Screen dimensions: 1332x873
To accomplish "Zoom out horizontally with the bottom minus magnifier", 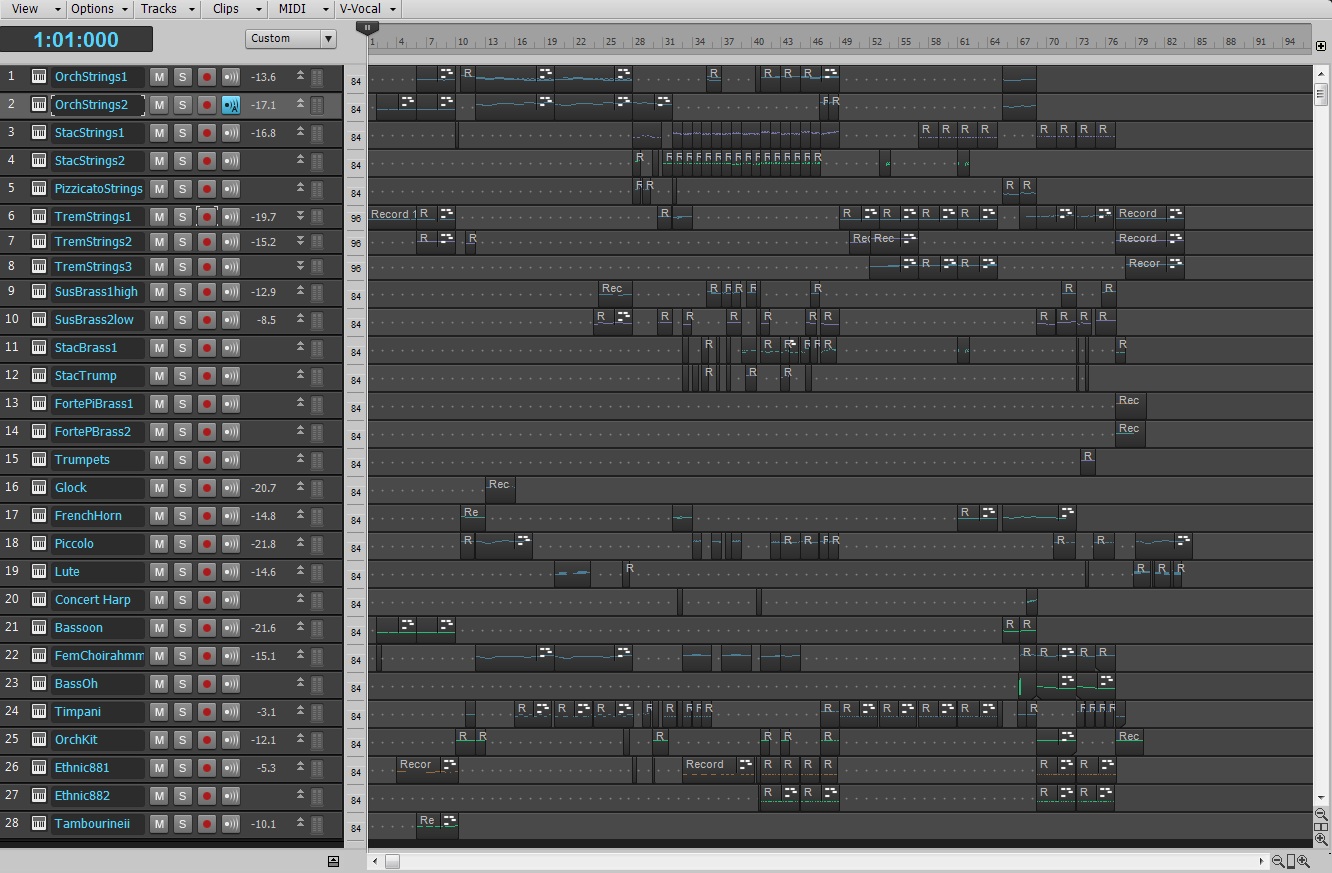I will (x=1278, y=861).
